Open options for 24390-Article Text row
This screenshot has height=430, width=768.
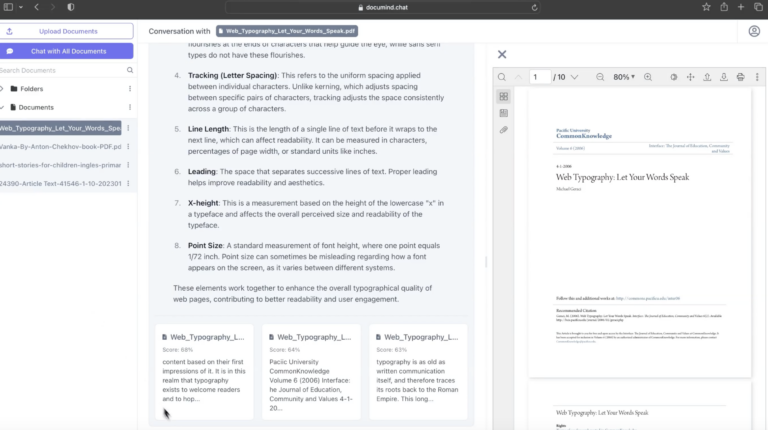point(128,184)
